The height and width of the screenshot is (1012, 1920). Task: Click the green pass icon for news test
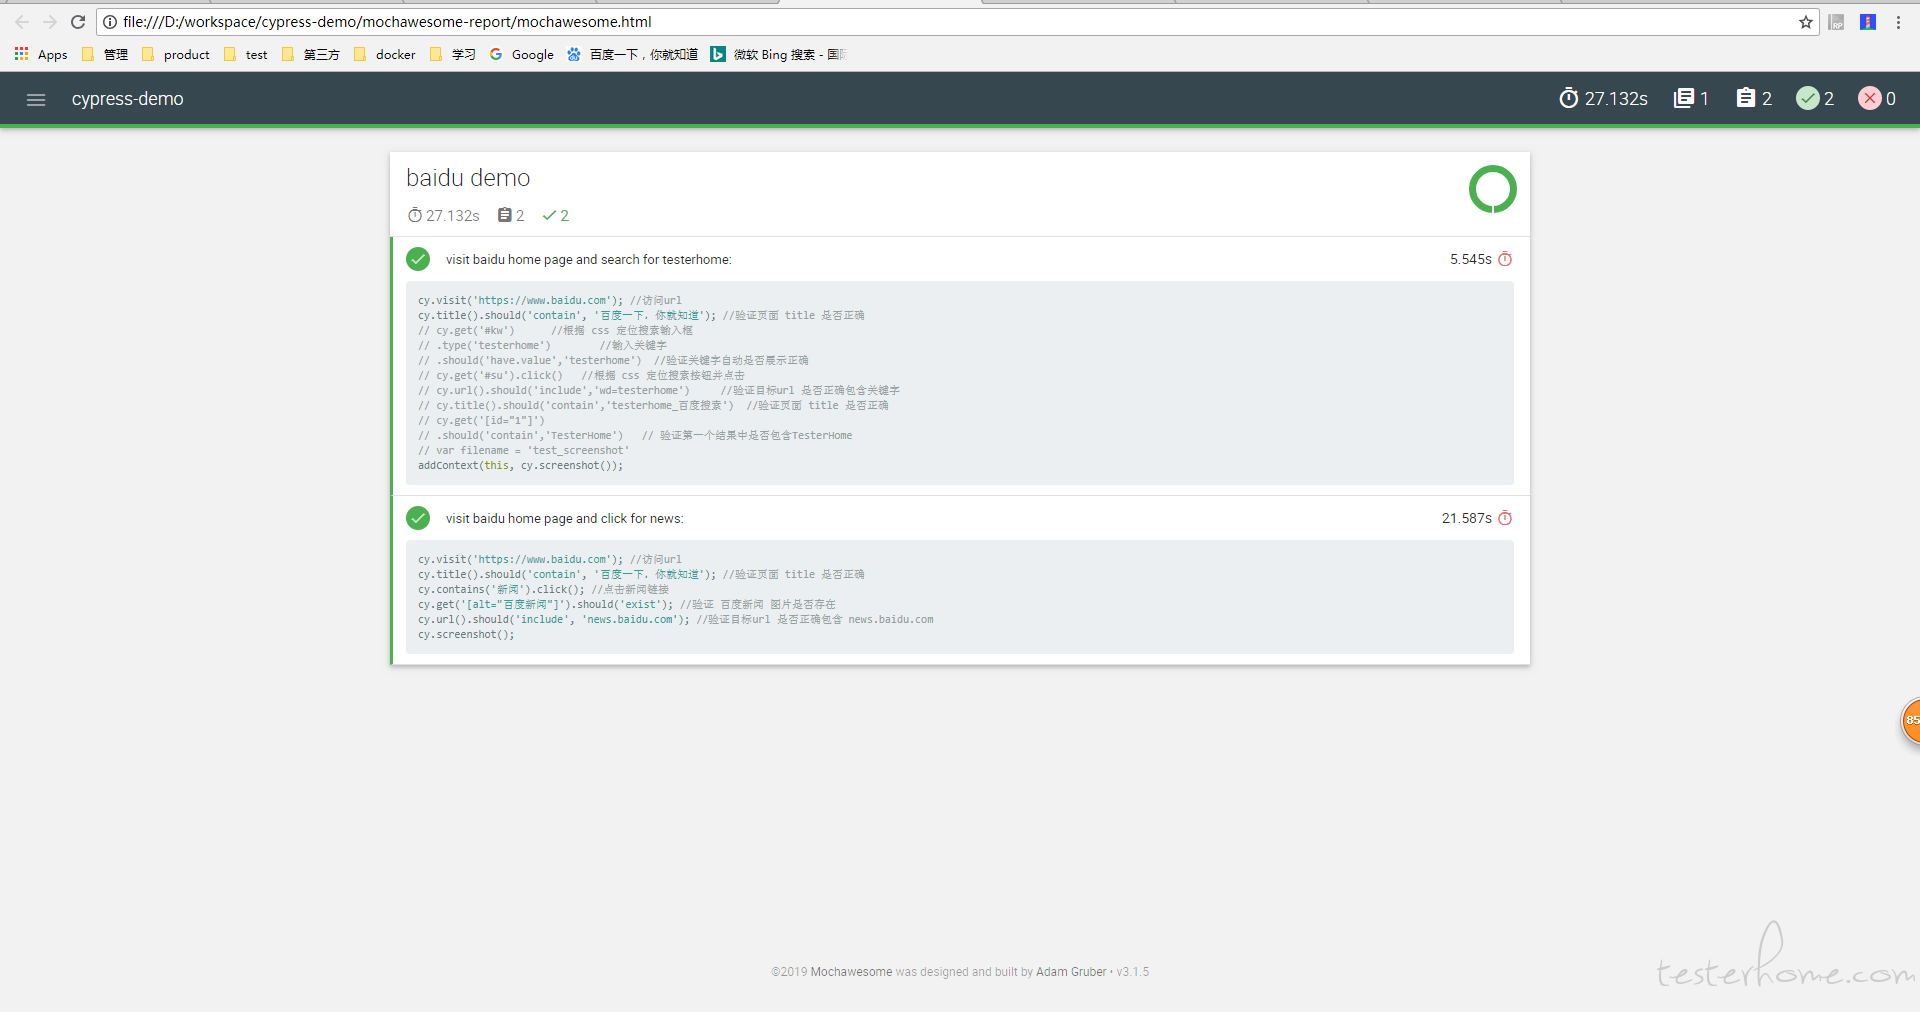pyautogui.click(x=418, y=518)
